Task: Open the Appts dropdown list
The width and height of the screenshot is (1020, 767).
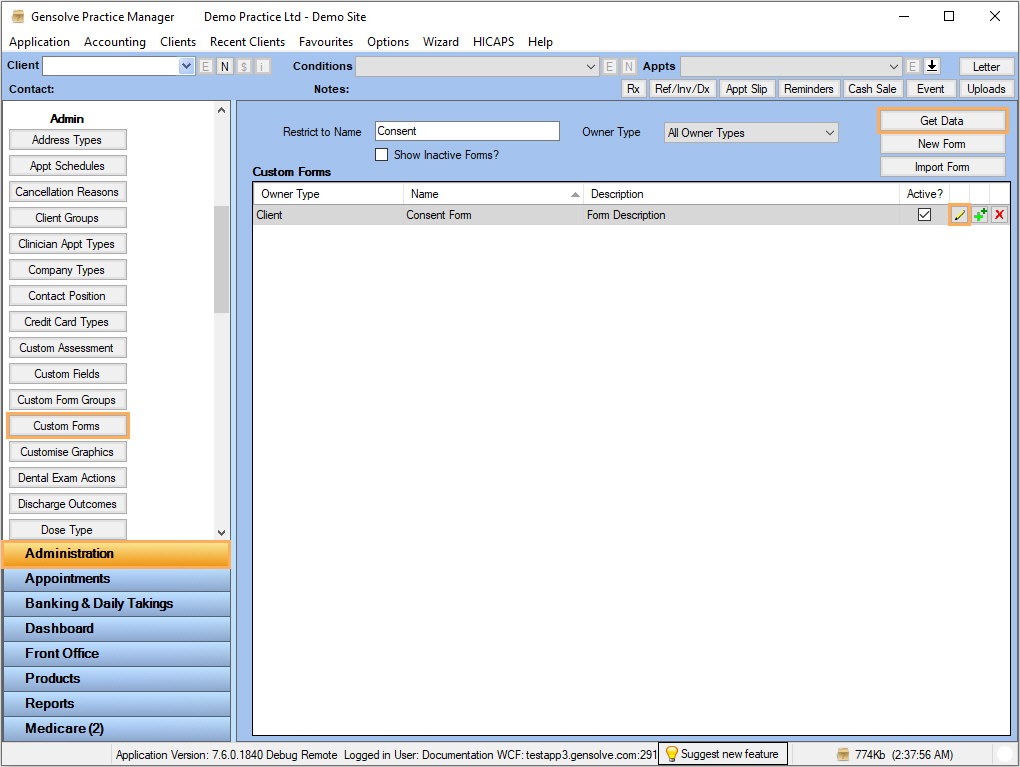Action: 895,65
